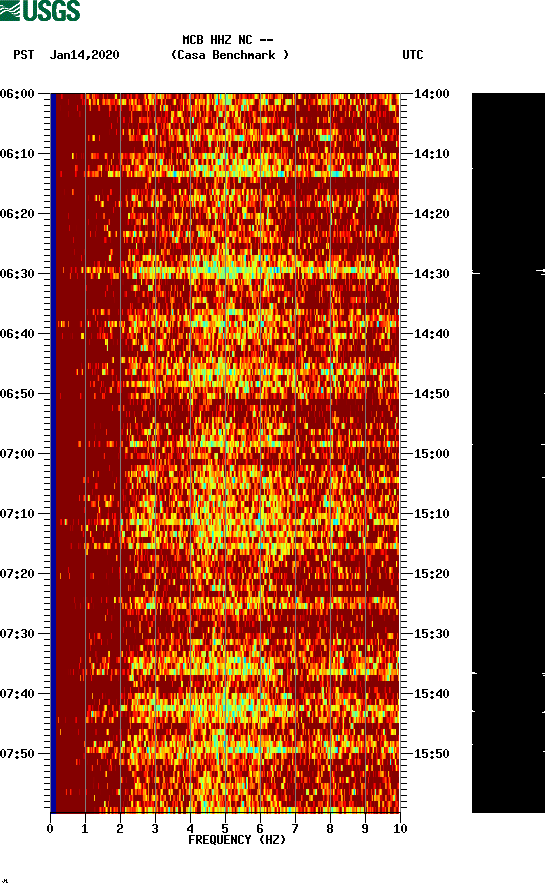Click the blue low-frequency band at spectrogram edge
The image size is (552, 892).
click(x=53, y=453)
